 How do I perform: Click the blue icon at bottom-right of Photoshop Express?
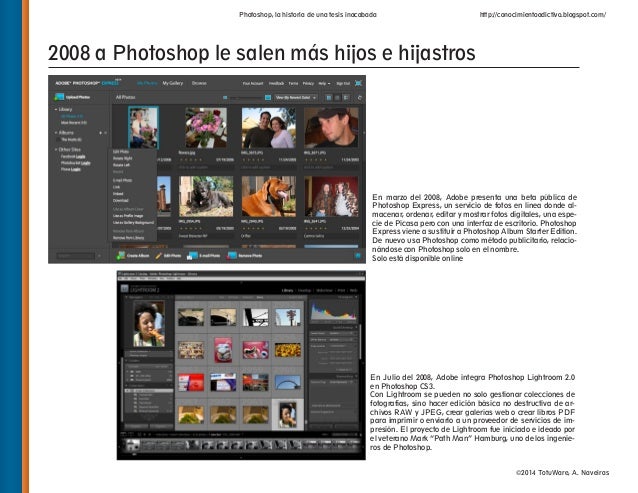tap(358, 255)
